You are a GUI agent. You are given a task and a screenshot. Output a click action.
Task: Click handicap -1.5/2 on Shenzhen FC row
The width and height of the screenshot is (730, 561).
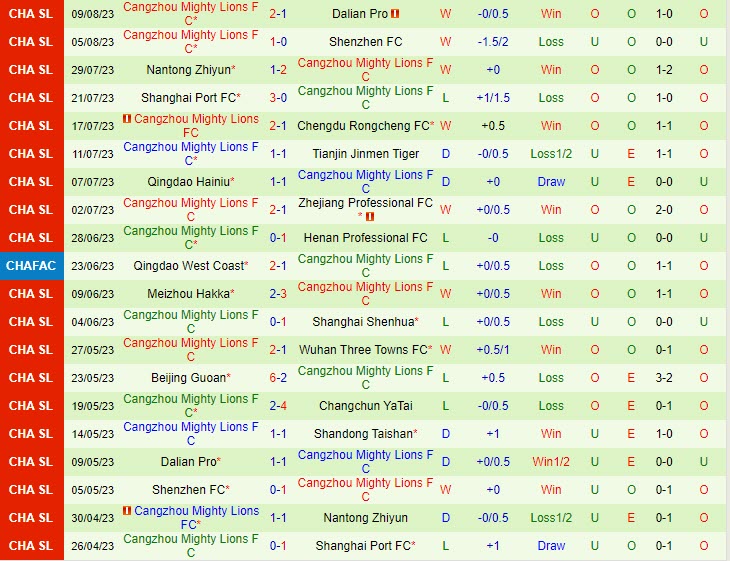click(x=493, y=42)
